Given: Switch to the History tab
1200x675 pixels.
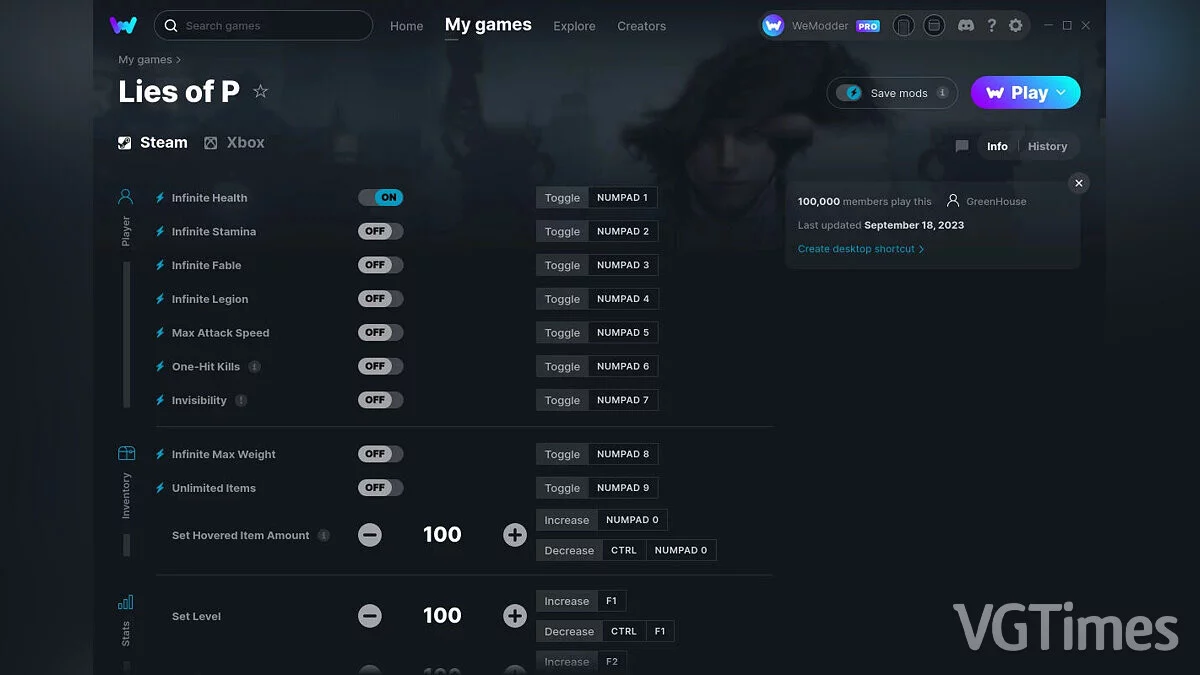Looking at the screenshot, I should [x=1047, y=146].
